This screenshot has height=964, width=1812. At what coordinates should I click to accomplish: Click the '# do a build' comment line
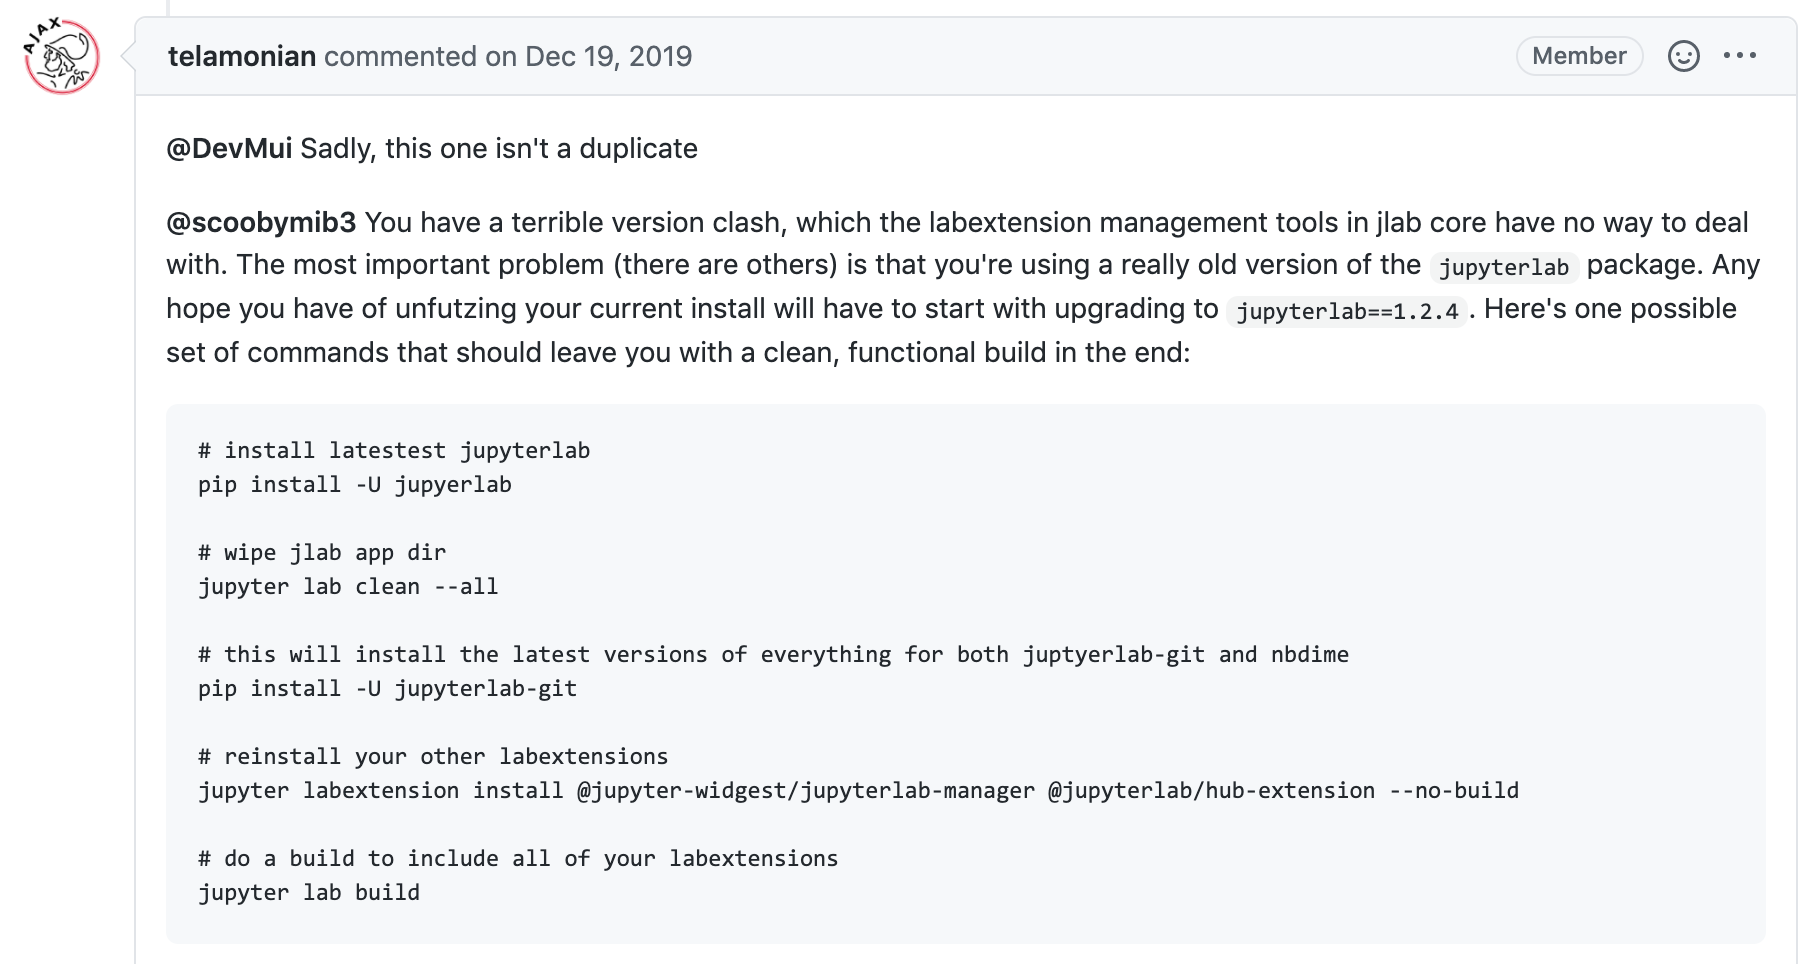(518, 859)
